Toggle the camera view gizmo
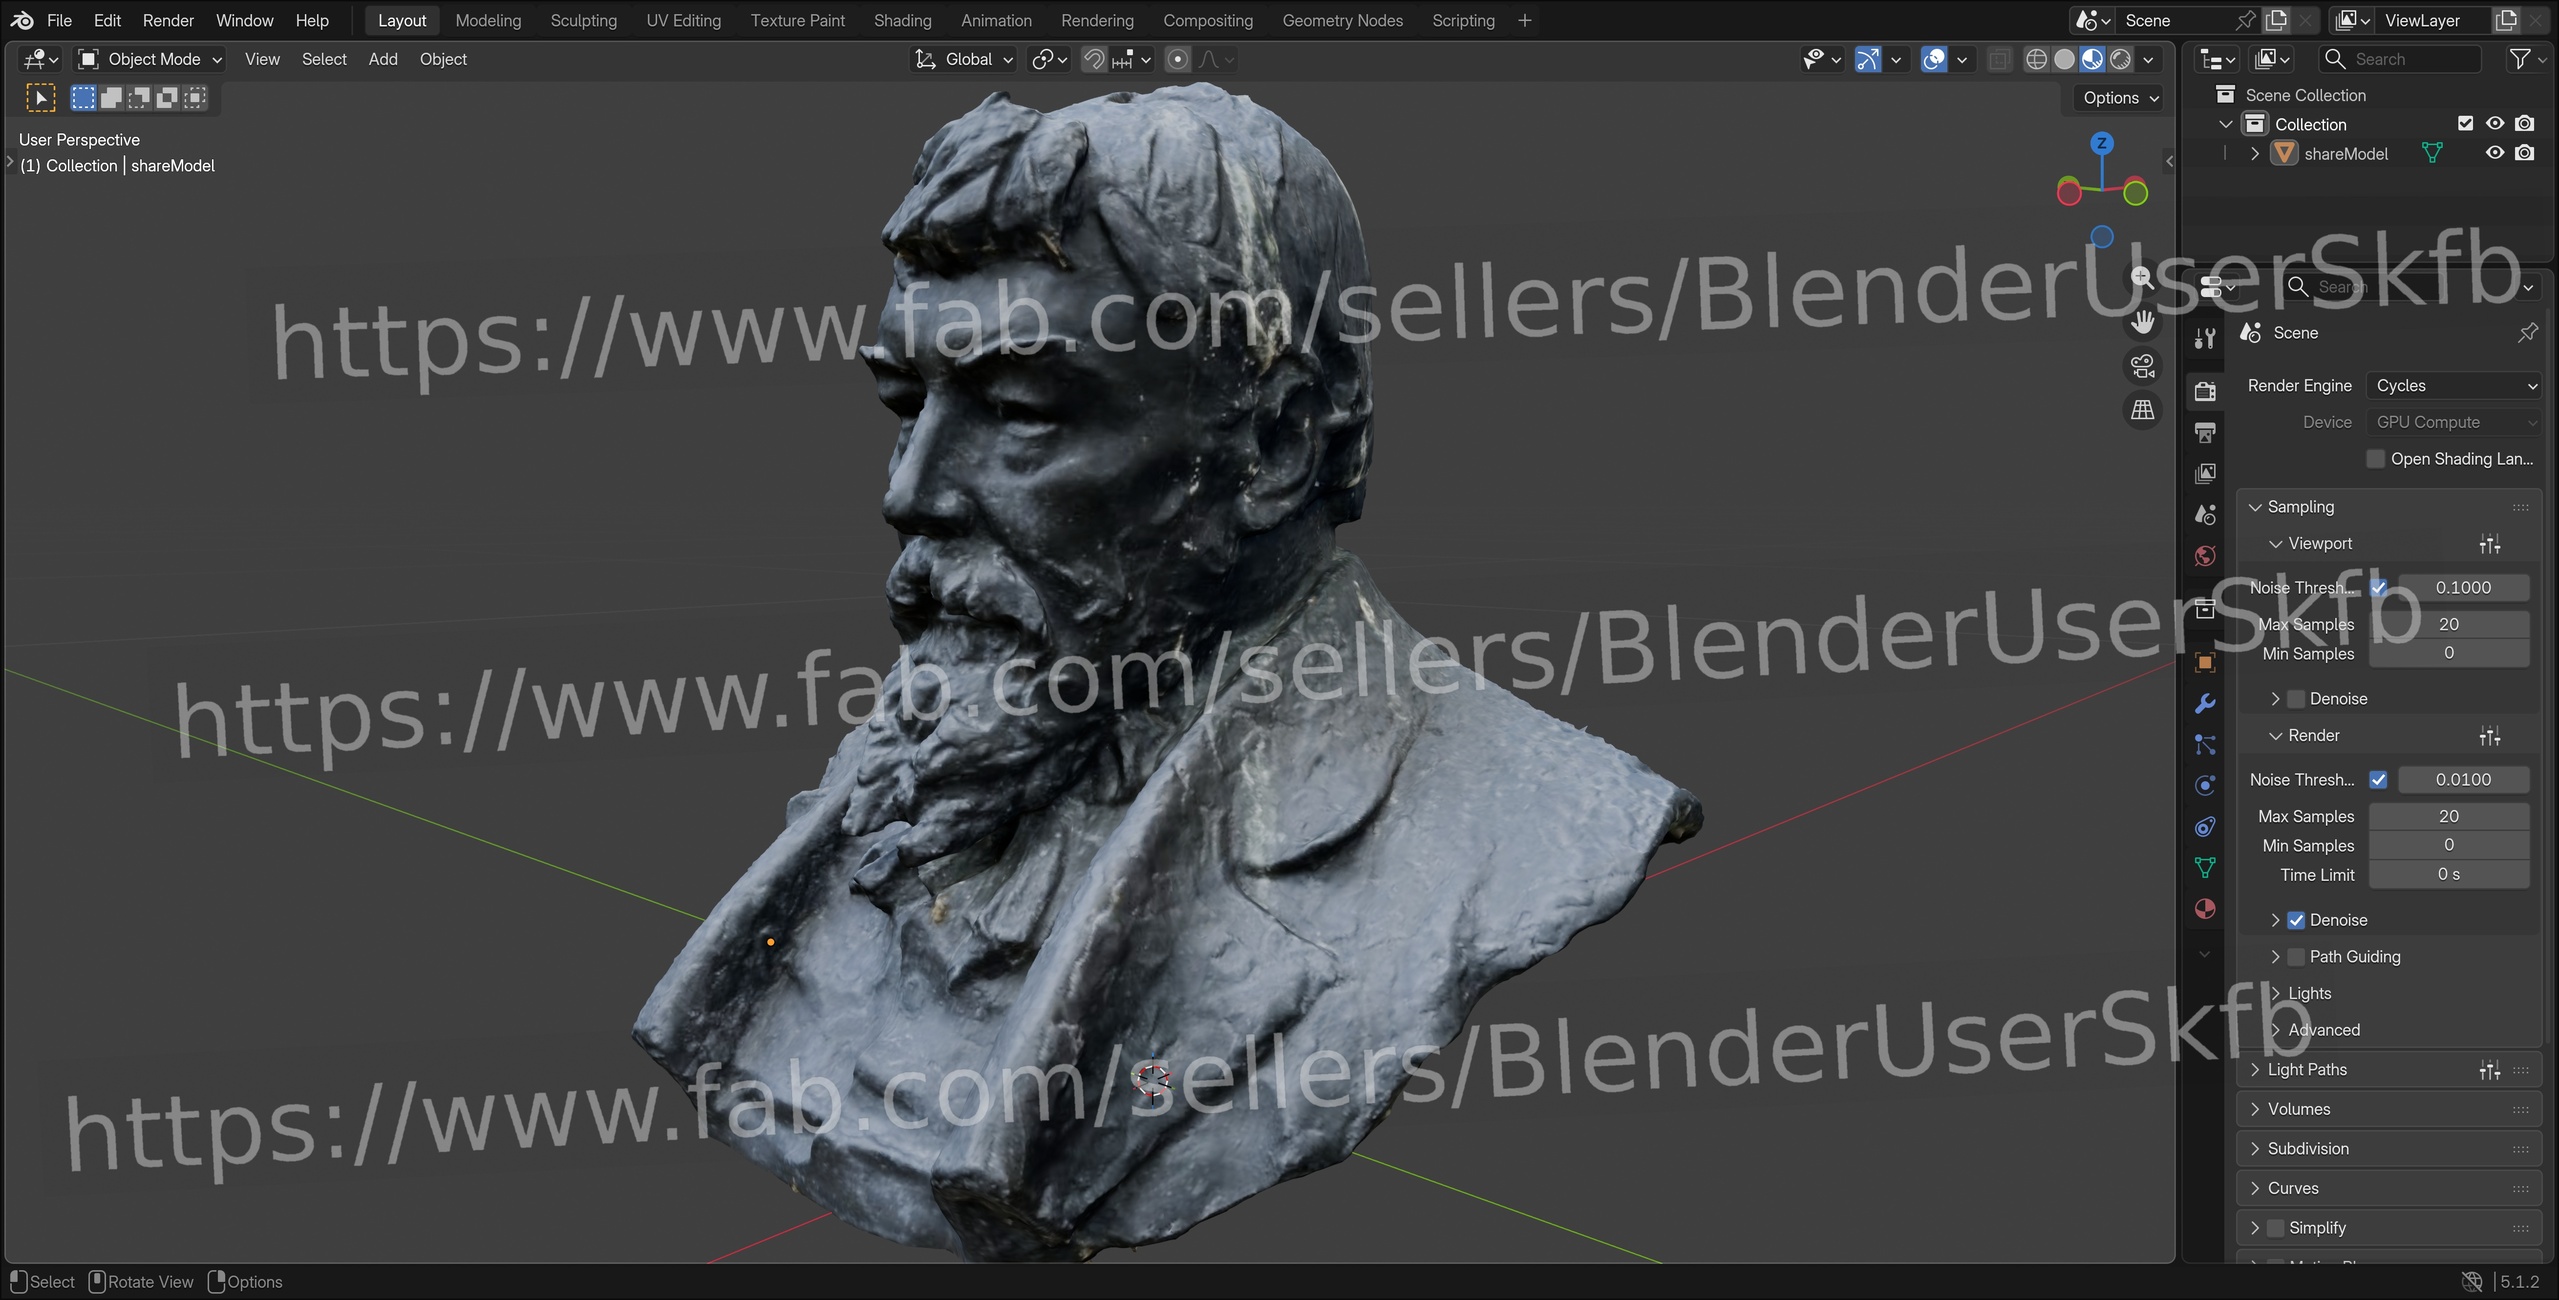 [2142, 366]
